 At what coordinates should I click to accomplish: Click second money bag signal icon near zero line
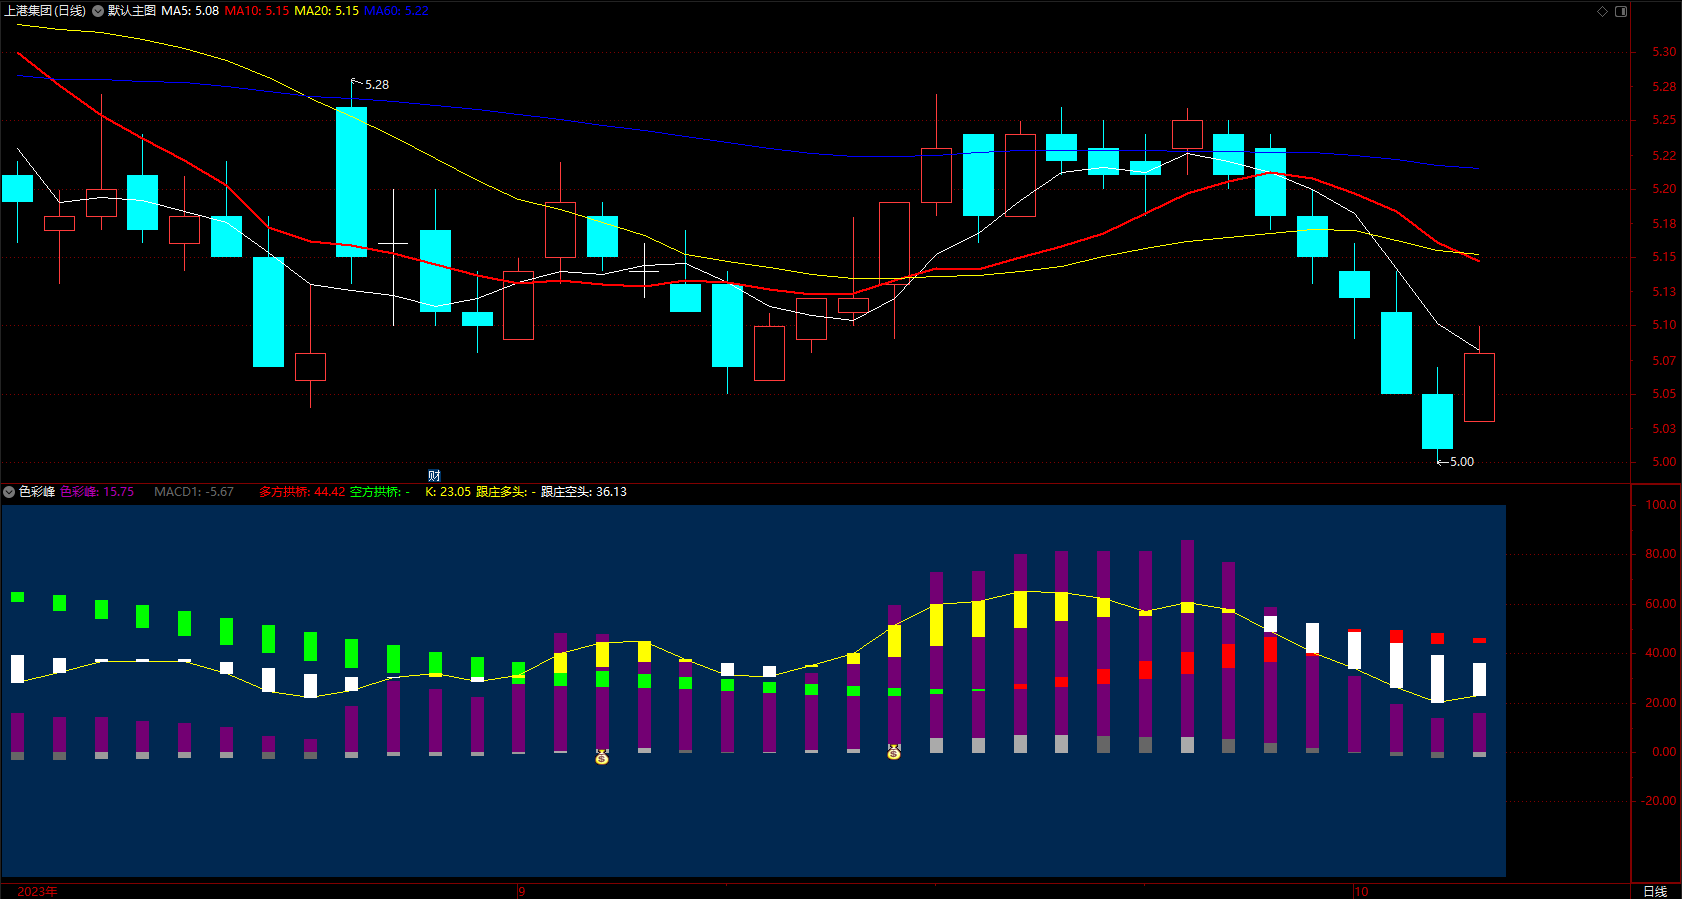[x=894, y=752]
